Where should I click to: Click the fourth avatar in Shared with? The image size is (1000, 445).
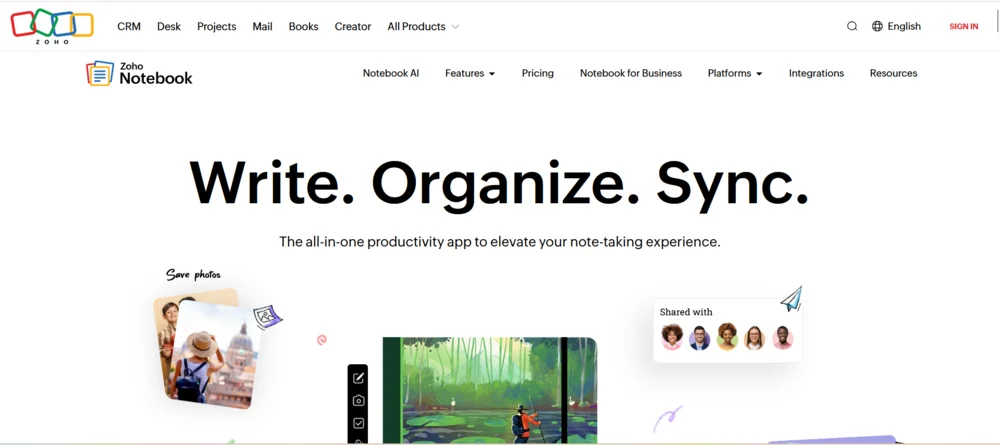[754, 337]
